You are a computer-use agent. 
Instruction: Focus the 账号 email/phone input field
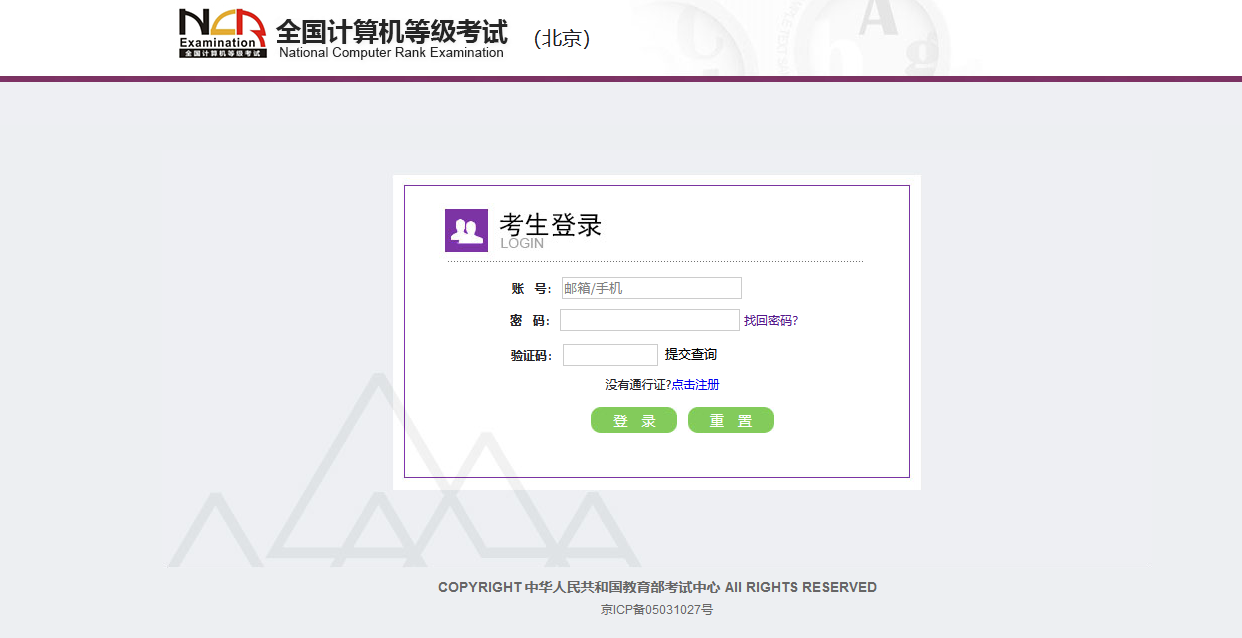[x=651, y=288]
